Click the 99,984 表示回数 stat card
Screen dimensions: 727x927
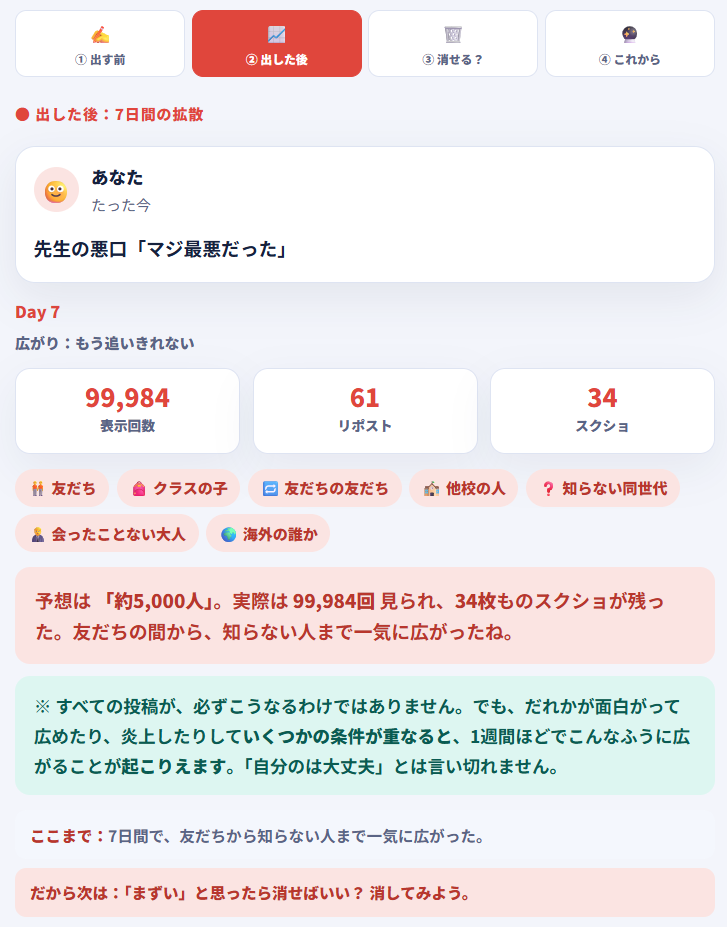[x=127, y=411]
